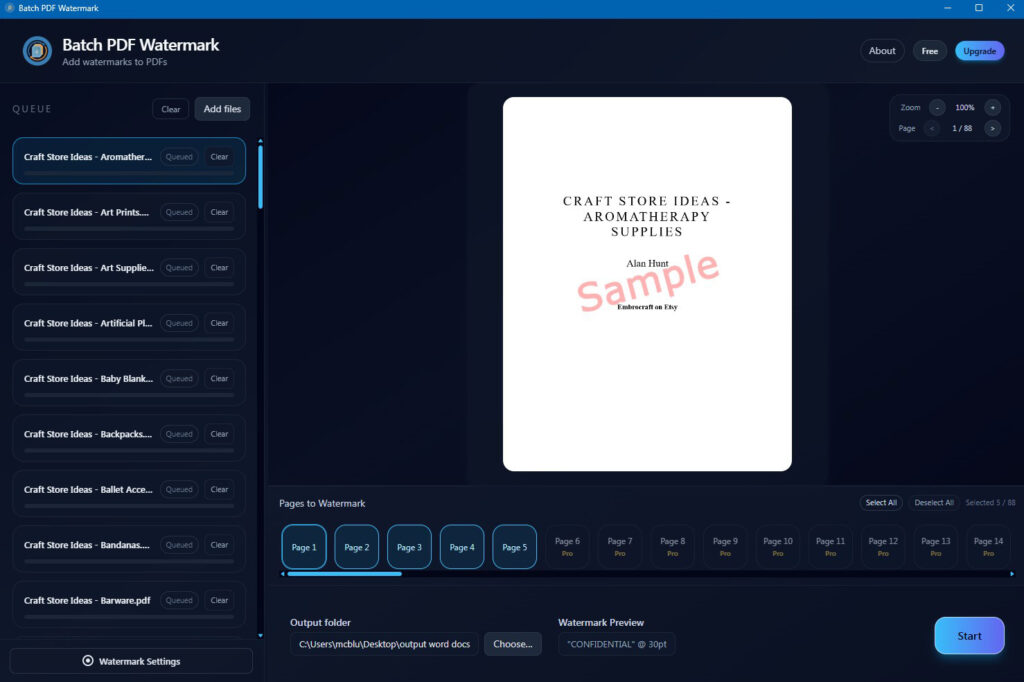Click the Queued status of Art Prints
Viewport: 1024px width, 682px height.
click(x=179, y=212)
